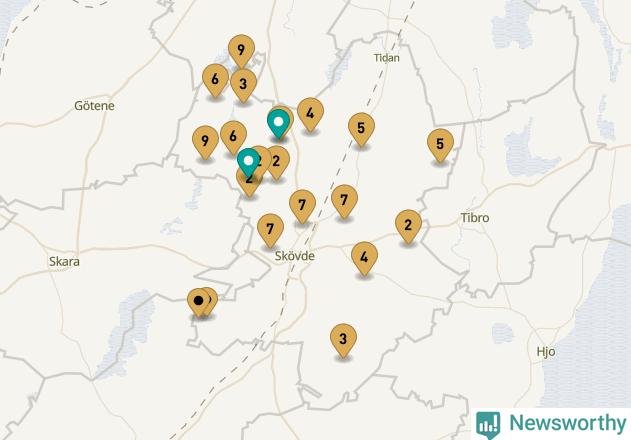The image size is (631, 440).
Task: Click the teal pin next to marker 4
Action: point(278,122)
